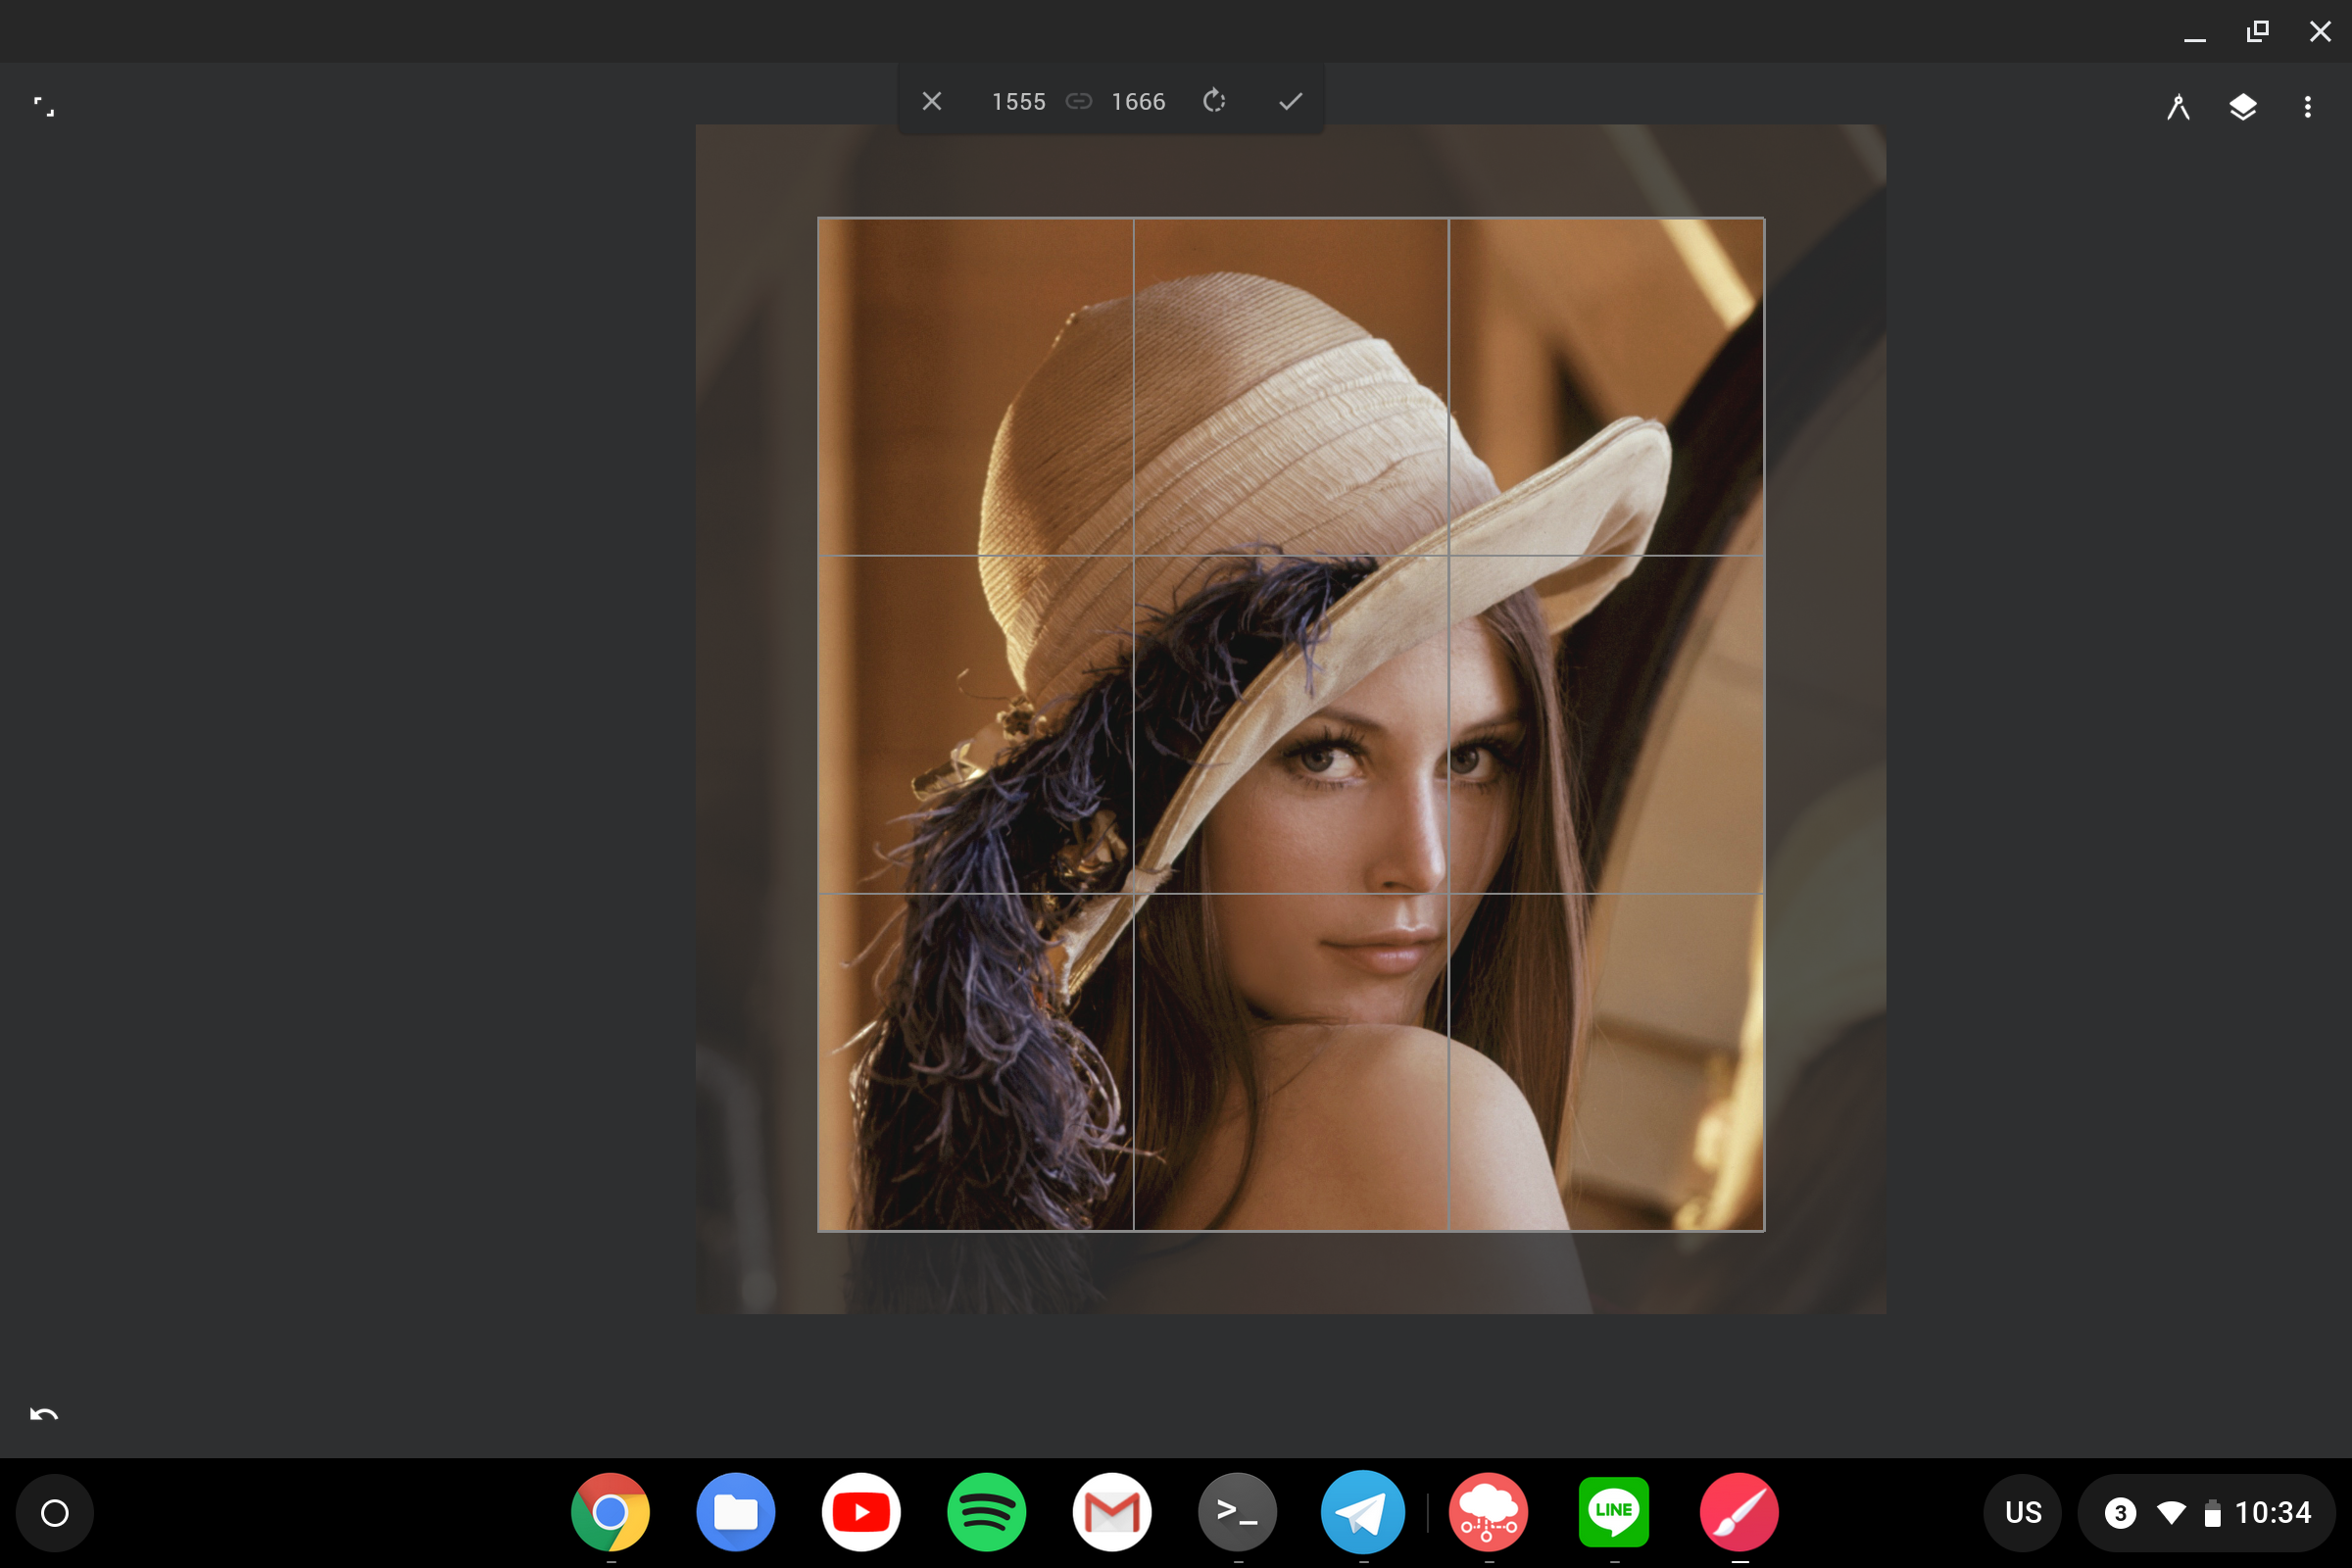Screen dimensions: 2352x1568
Task: Open the three-dot more options menu
Action: tap(2308, 107)
